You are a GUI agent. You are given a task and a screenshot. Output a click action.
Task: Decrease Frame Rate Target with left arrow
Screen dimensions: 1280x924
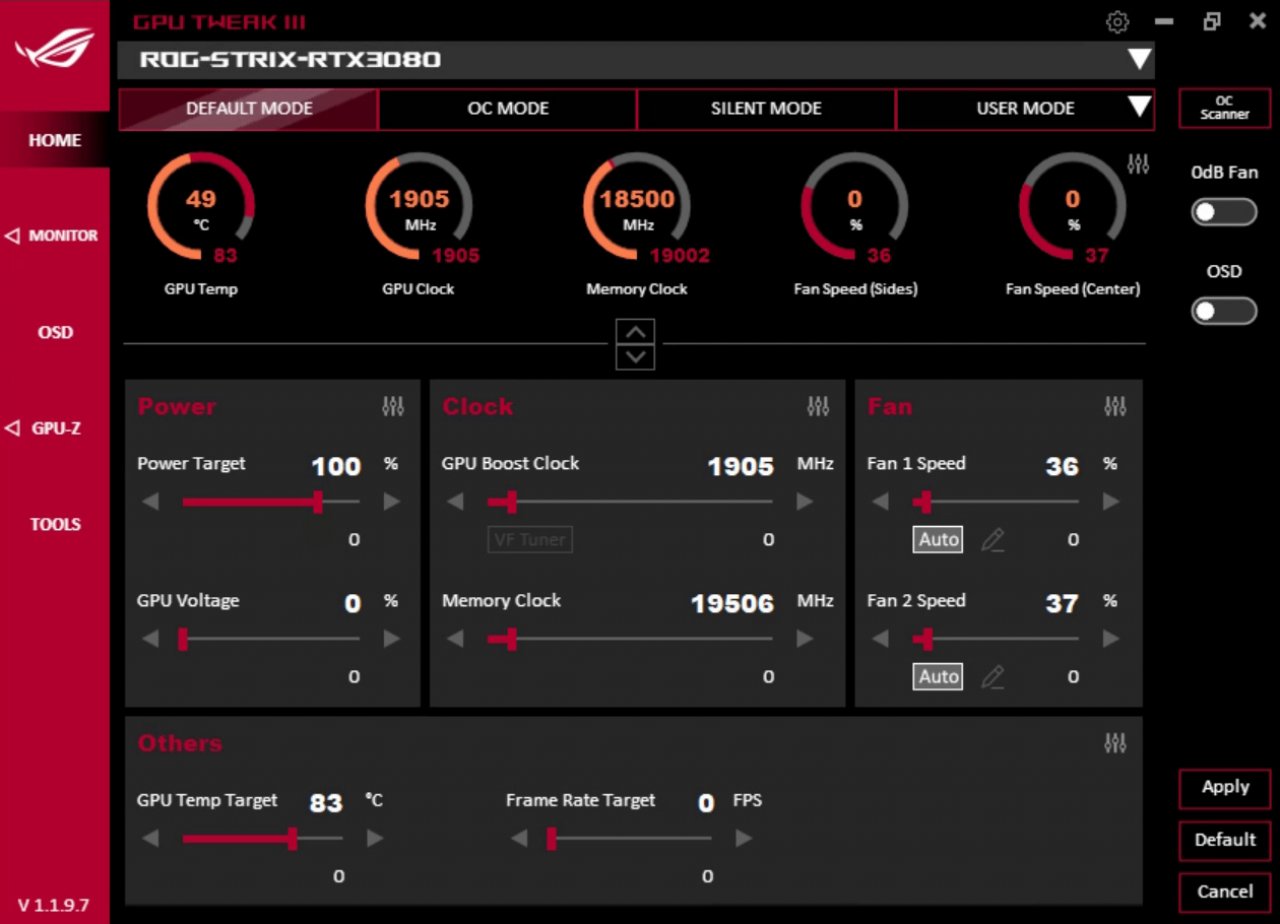519,838
